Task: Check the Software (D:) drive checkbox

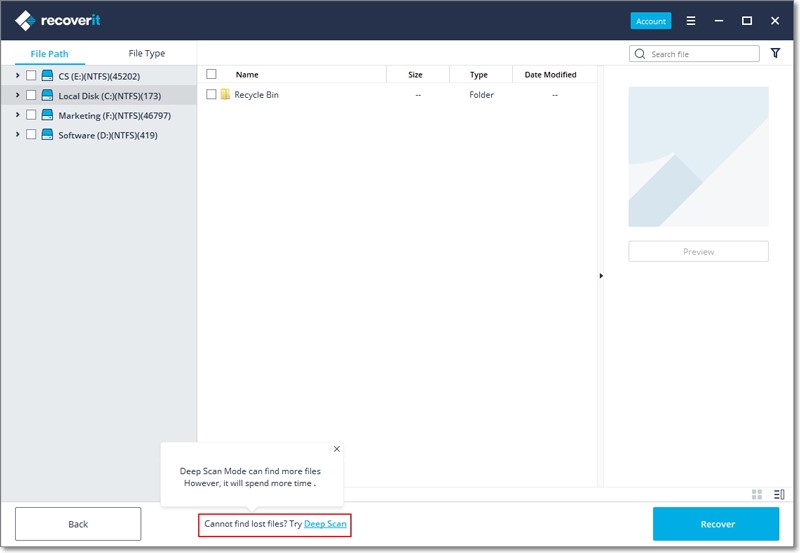Action: pyautogui.click(x=31, y=134)
